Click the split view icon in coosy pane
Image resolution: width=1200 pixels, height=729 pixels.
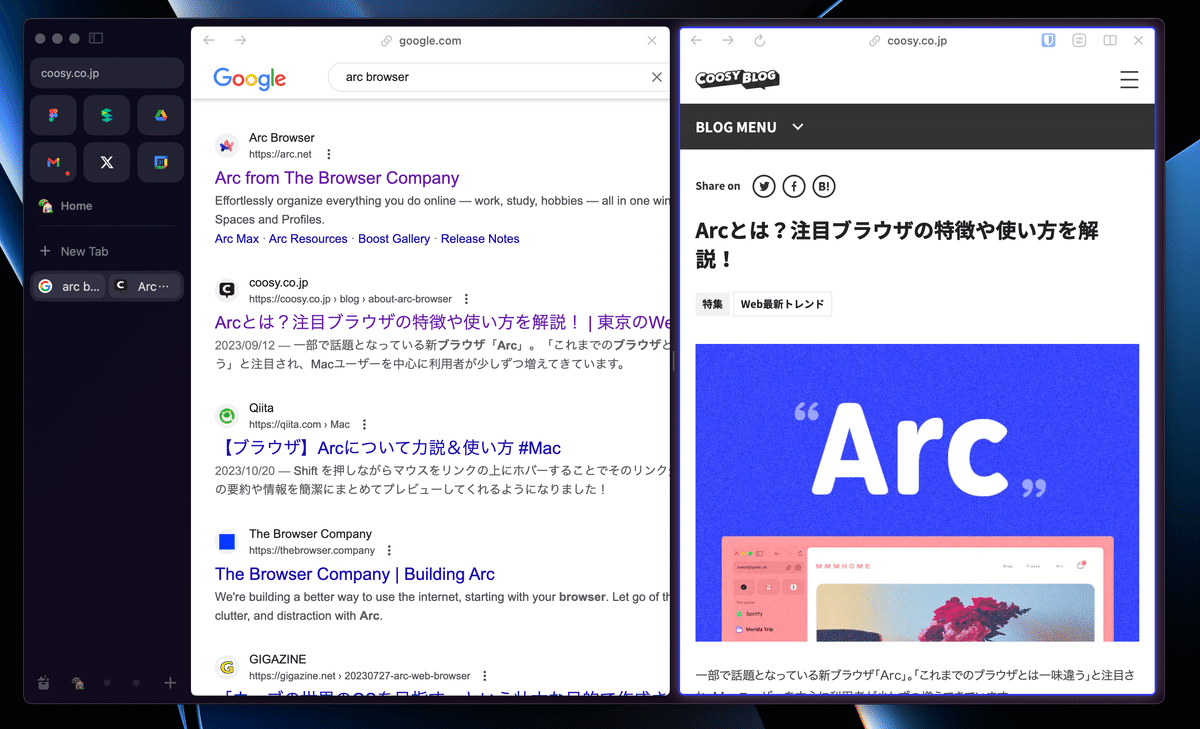[x=1110, y=41]
